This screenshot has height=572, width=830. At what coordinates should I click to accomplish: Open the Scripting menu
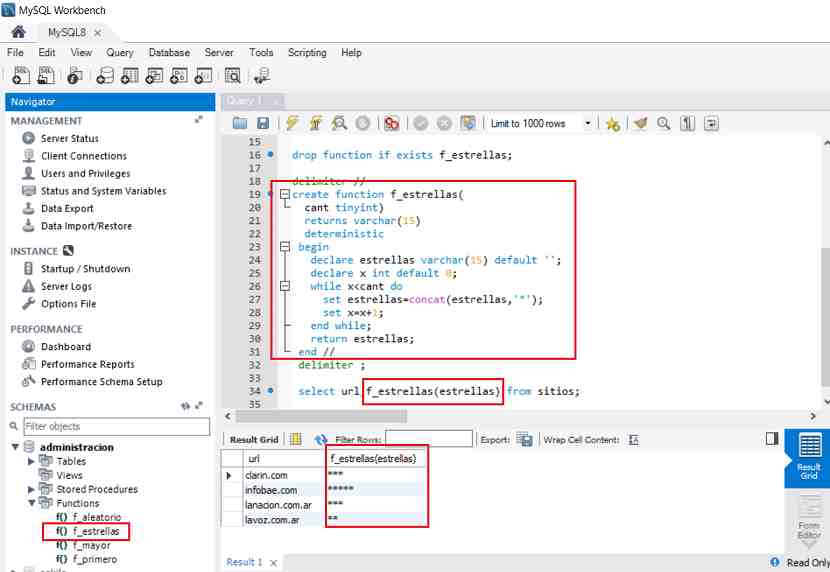[307, 52]
